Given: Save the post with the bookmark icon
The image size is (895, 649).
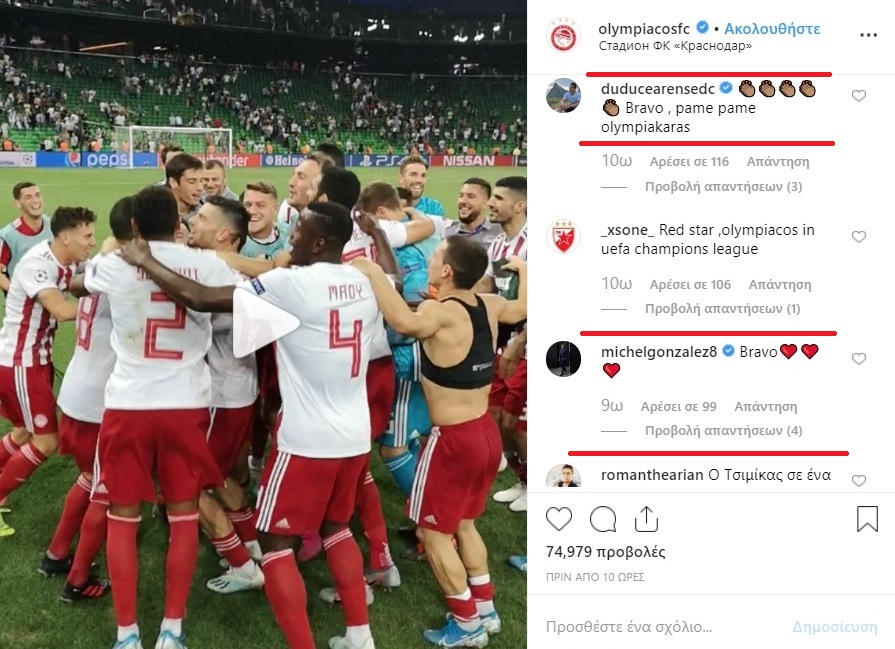Looking at the screenshot, I should [x=867, y=519].
